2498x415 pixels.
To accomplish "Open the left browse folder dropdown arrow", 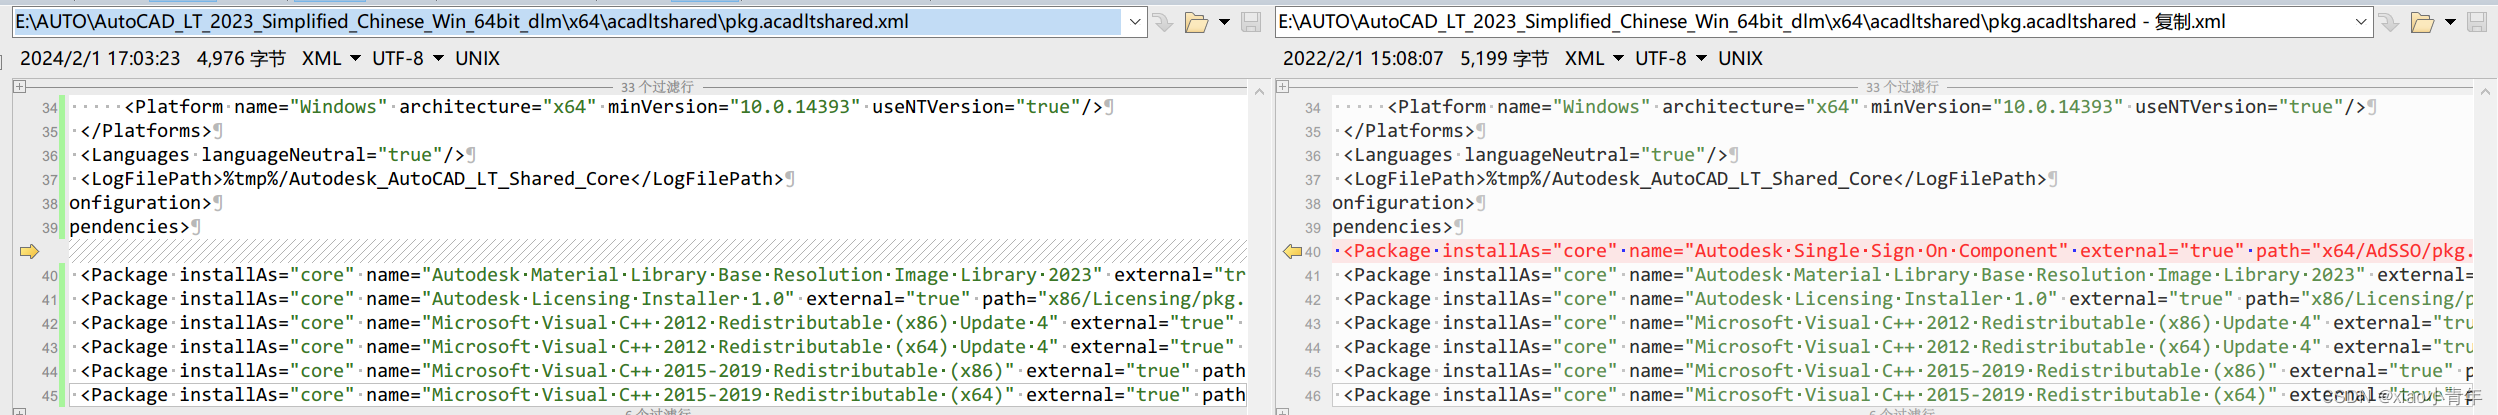I will [x=1224, y=22].
